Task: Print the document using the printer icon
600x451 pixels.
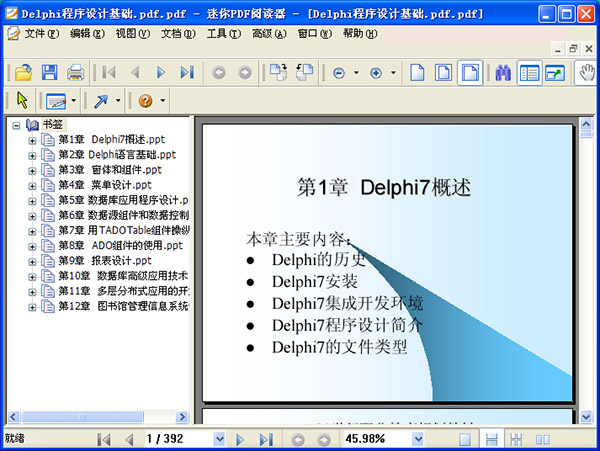Action: 75,72
